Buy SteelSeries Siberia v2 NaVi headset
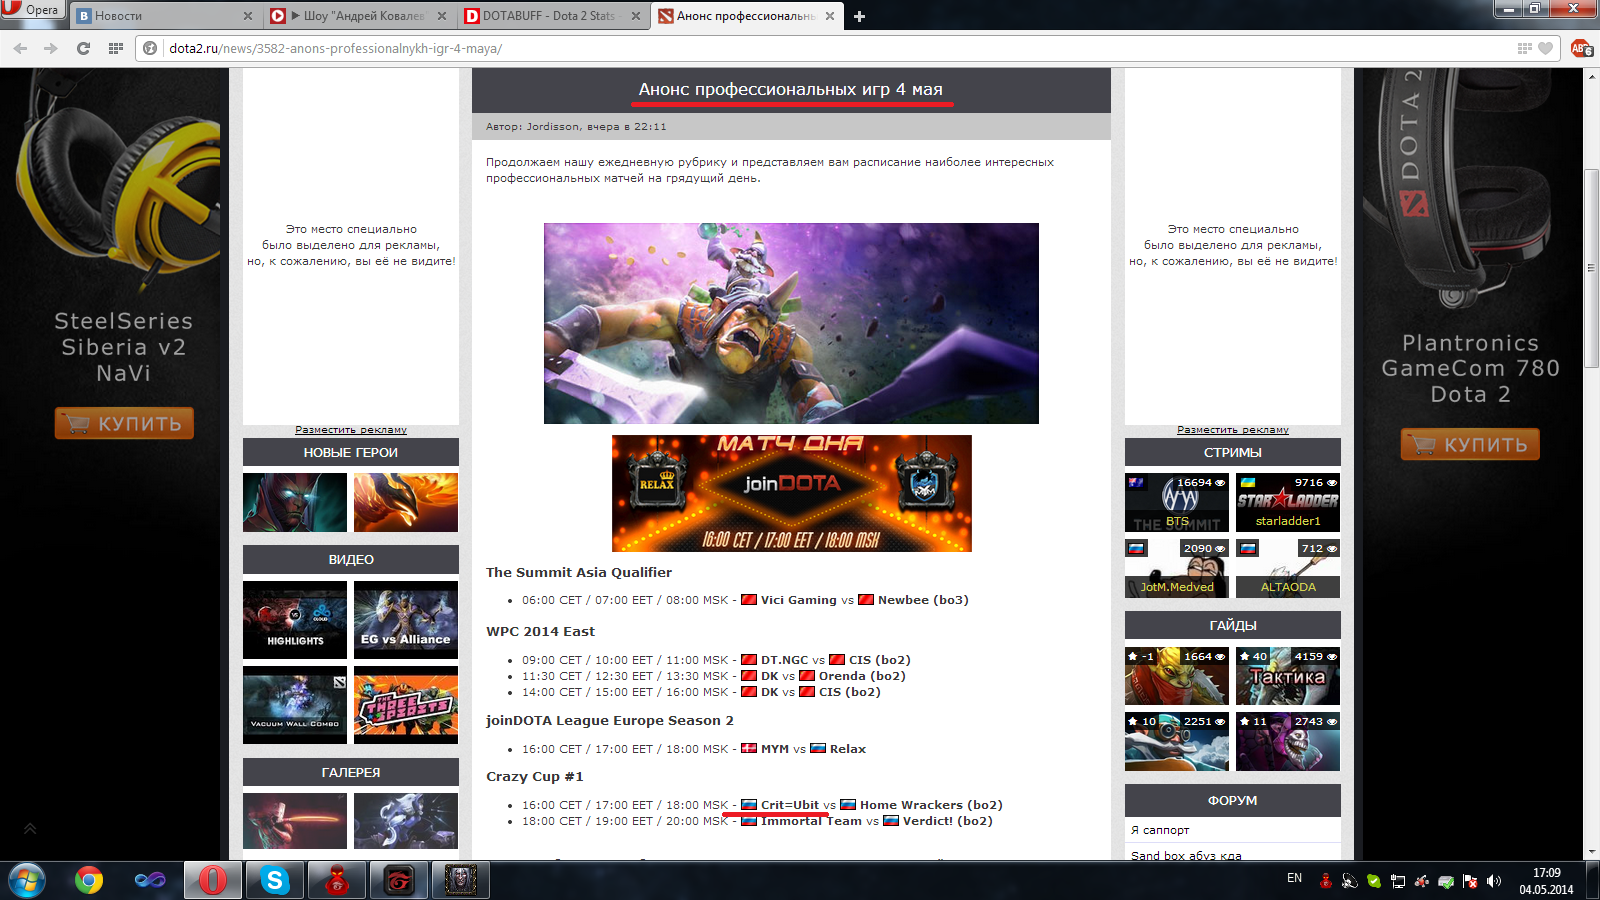 pos(124,423)
